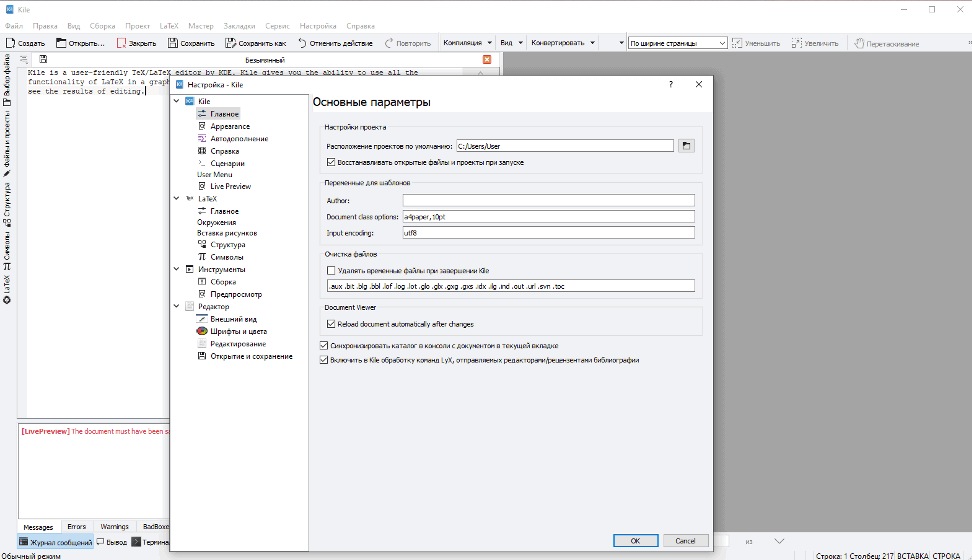Click the default project location path field
Screen dimensions: 972x560
pyautogui.click(x=565, y=146)
